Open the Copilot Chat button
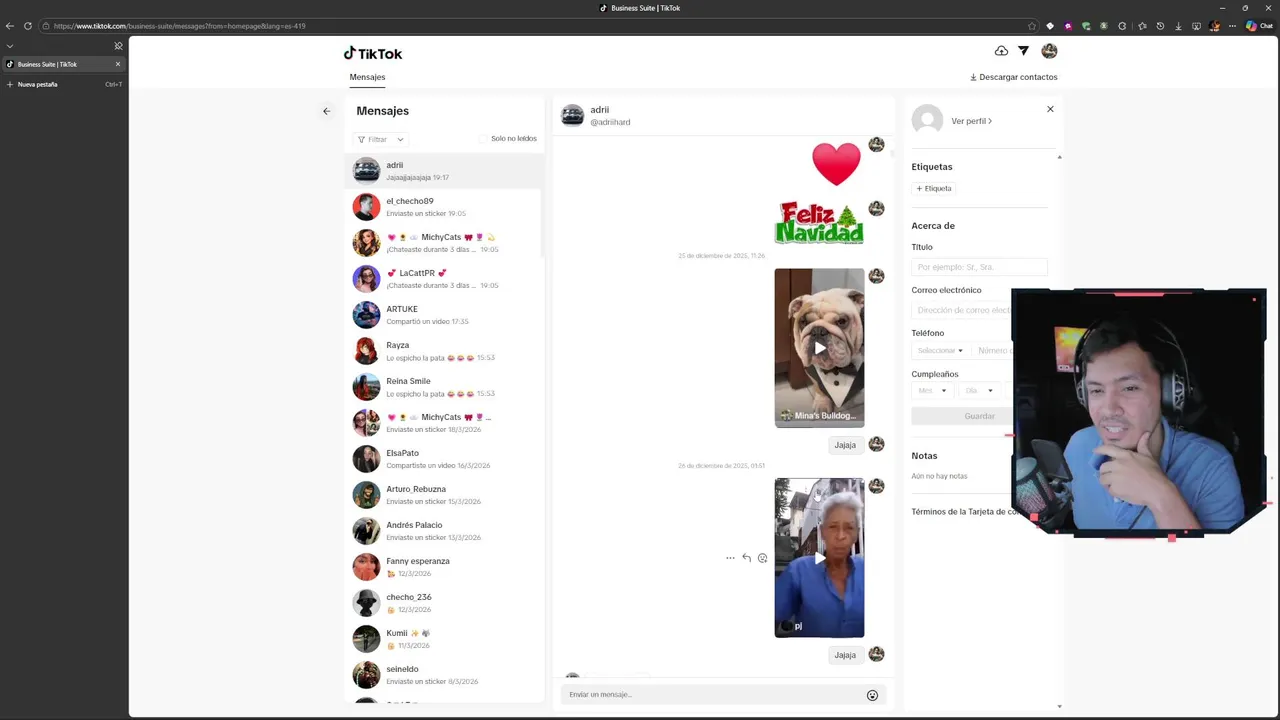Viewport: 1280px width, 720px height. [1258, 26]
